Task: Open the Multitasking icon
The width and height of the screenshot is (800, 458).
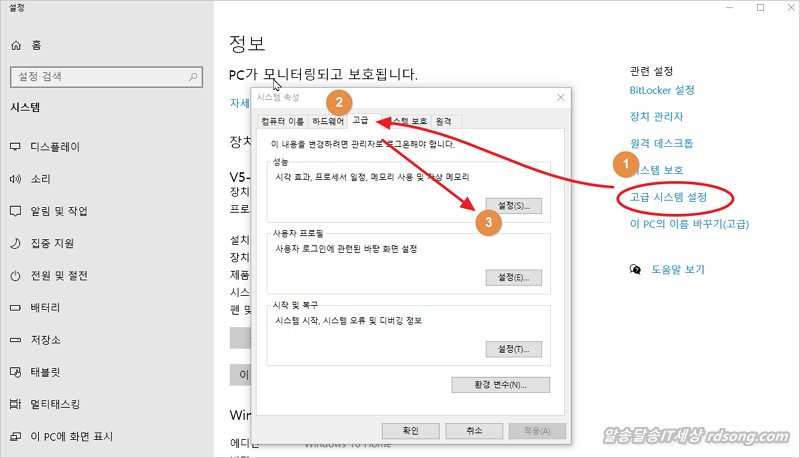Action: tap(16, 404)
